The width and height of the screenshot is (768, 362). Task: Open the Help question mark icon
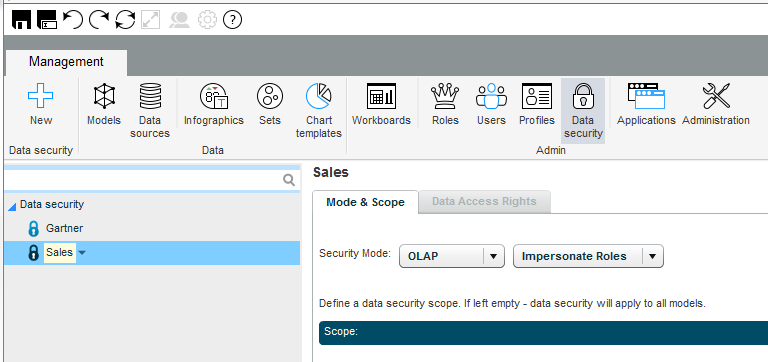coord(233,20)
